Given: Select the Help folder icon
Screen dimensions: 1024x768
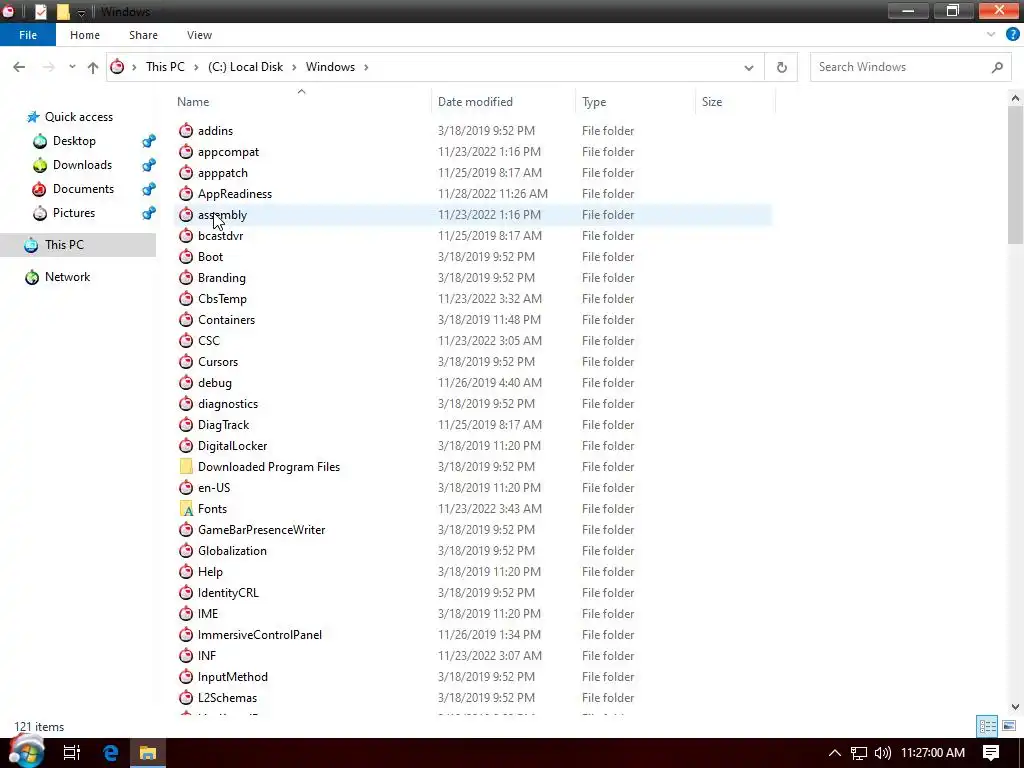Looking at the screenshot, I should coord(186,571).
